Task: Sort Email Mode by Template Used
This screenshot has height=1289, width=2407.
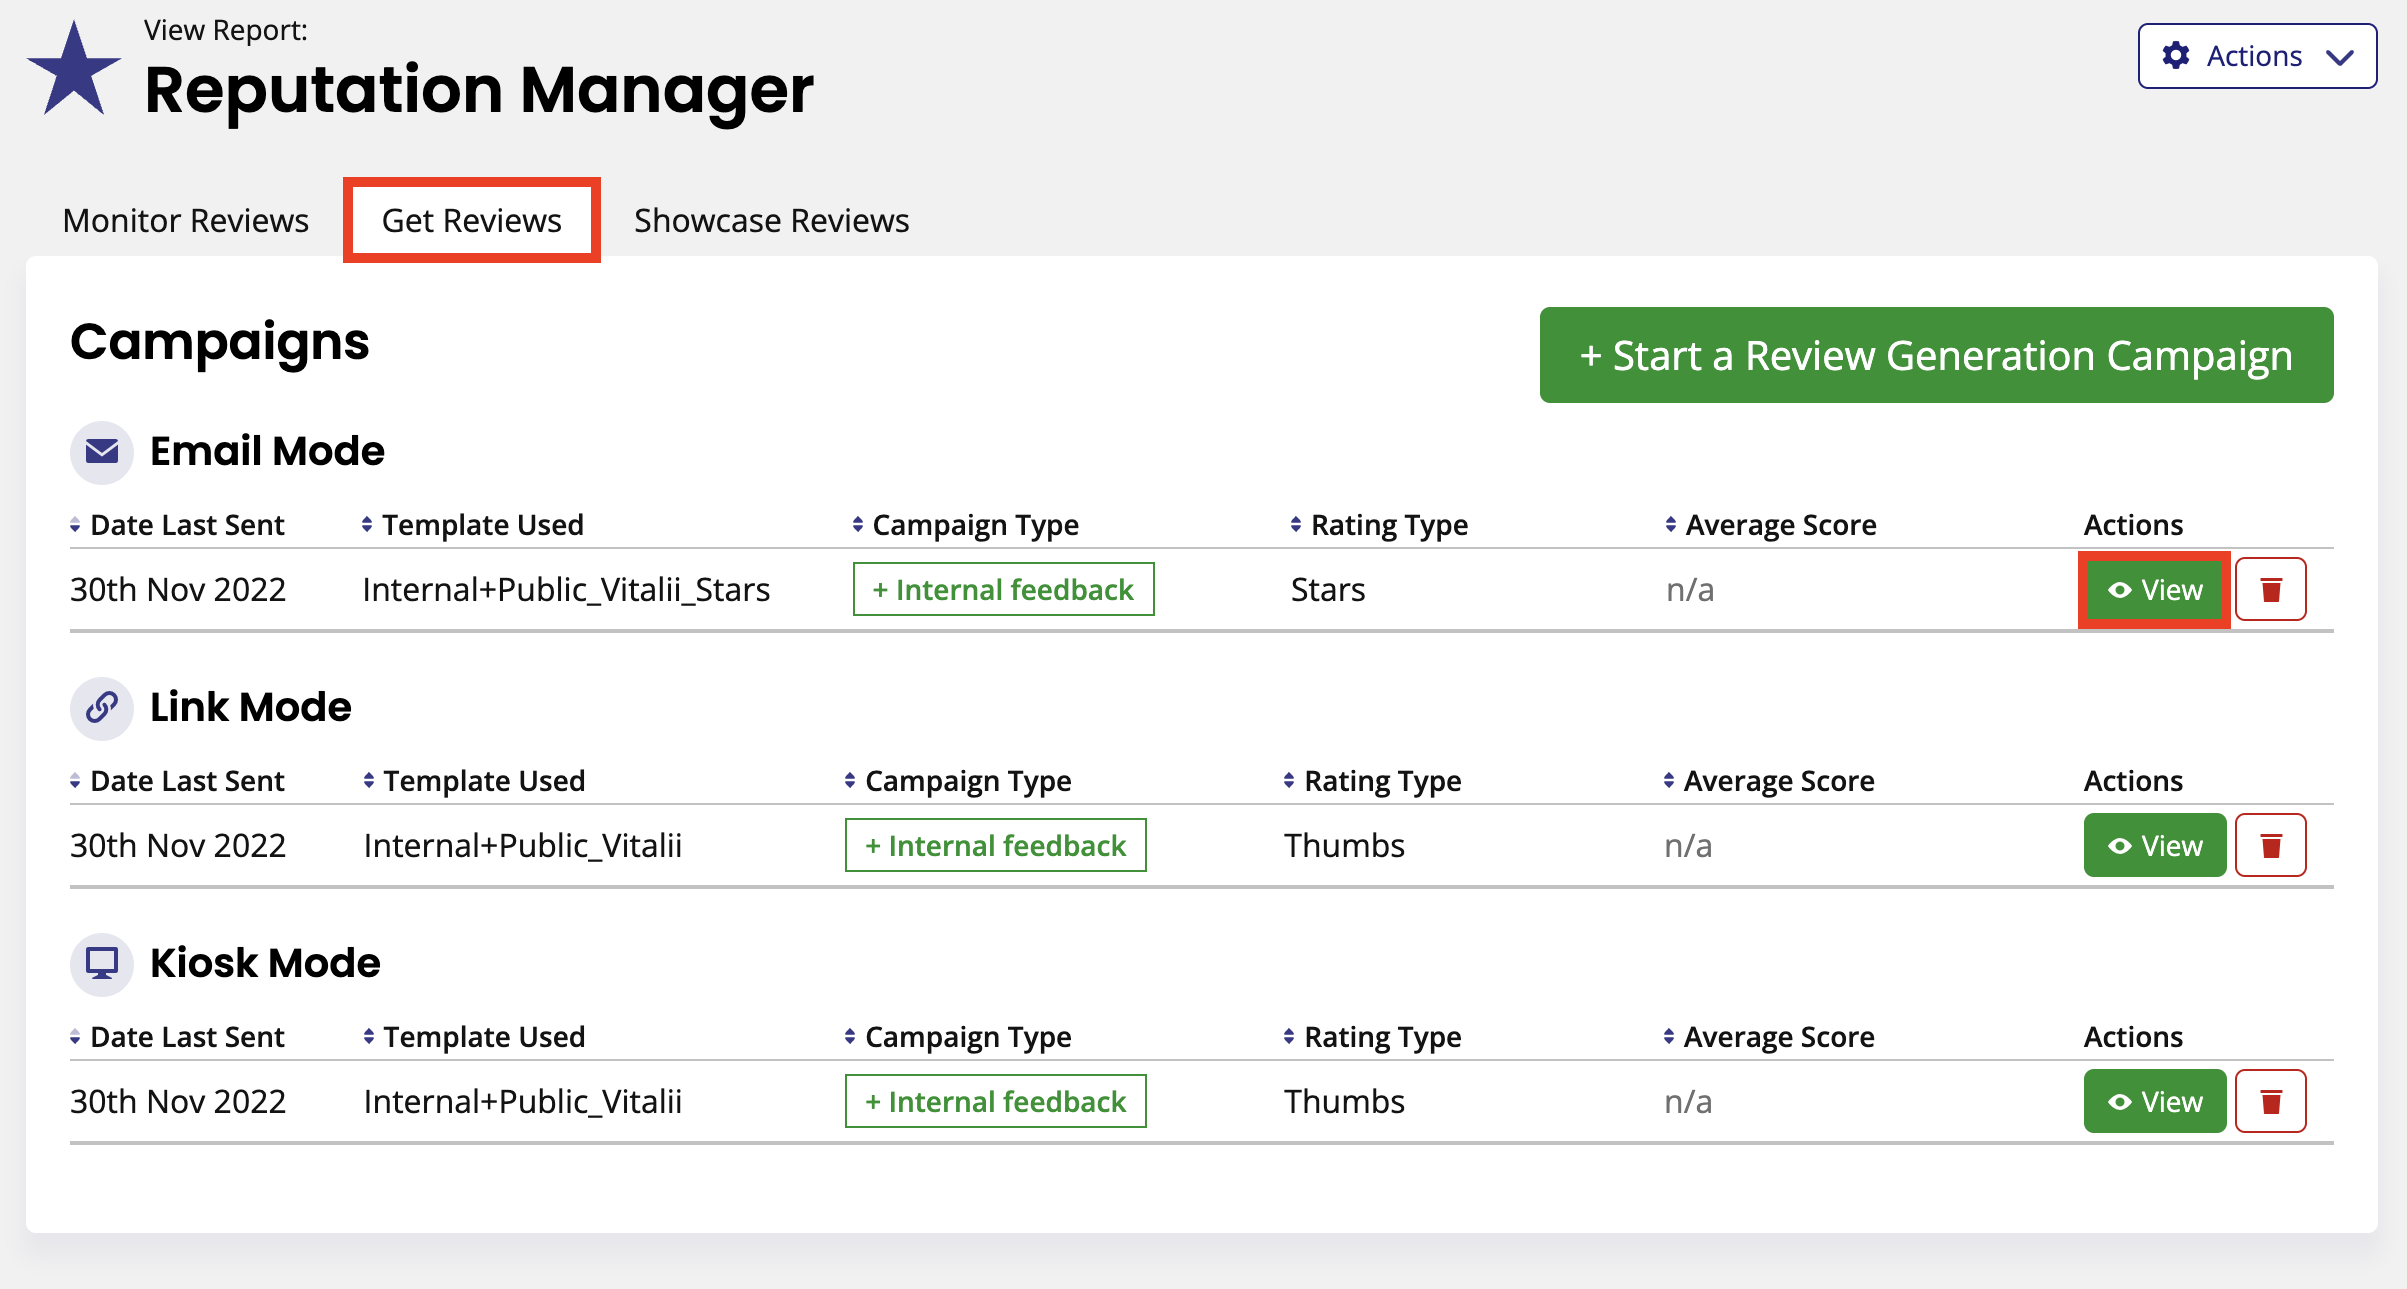Action: [x=473, y=525]
